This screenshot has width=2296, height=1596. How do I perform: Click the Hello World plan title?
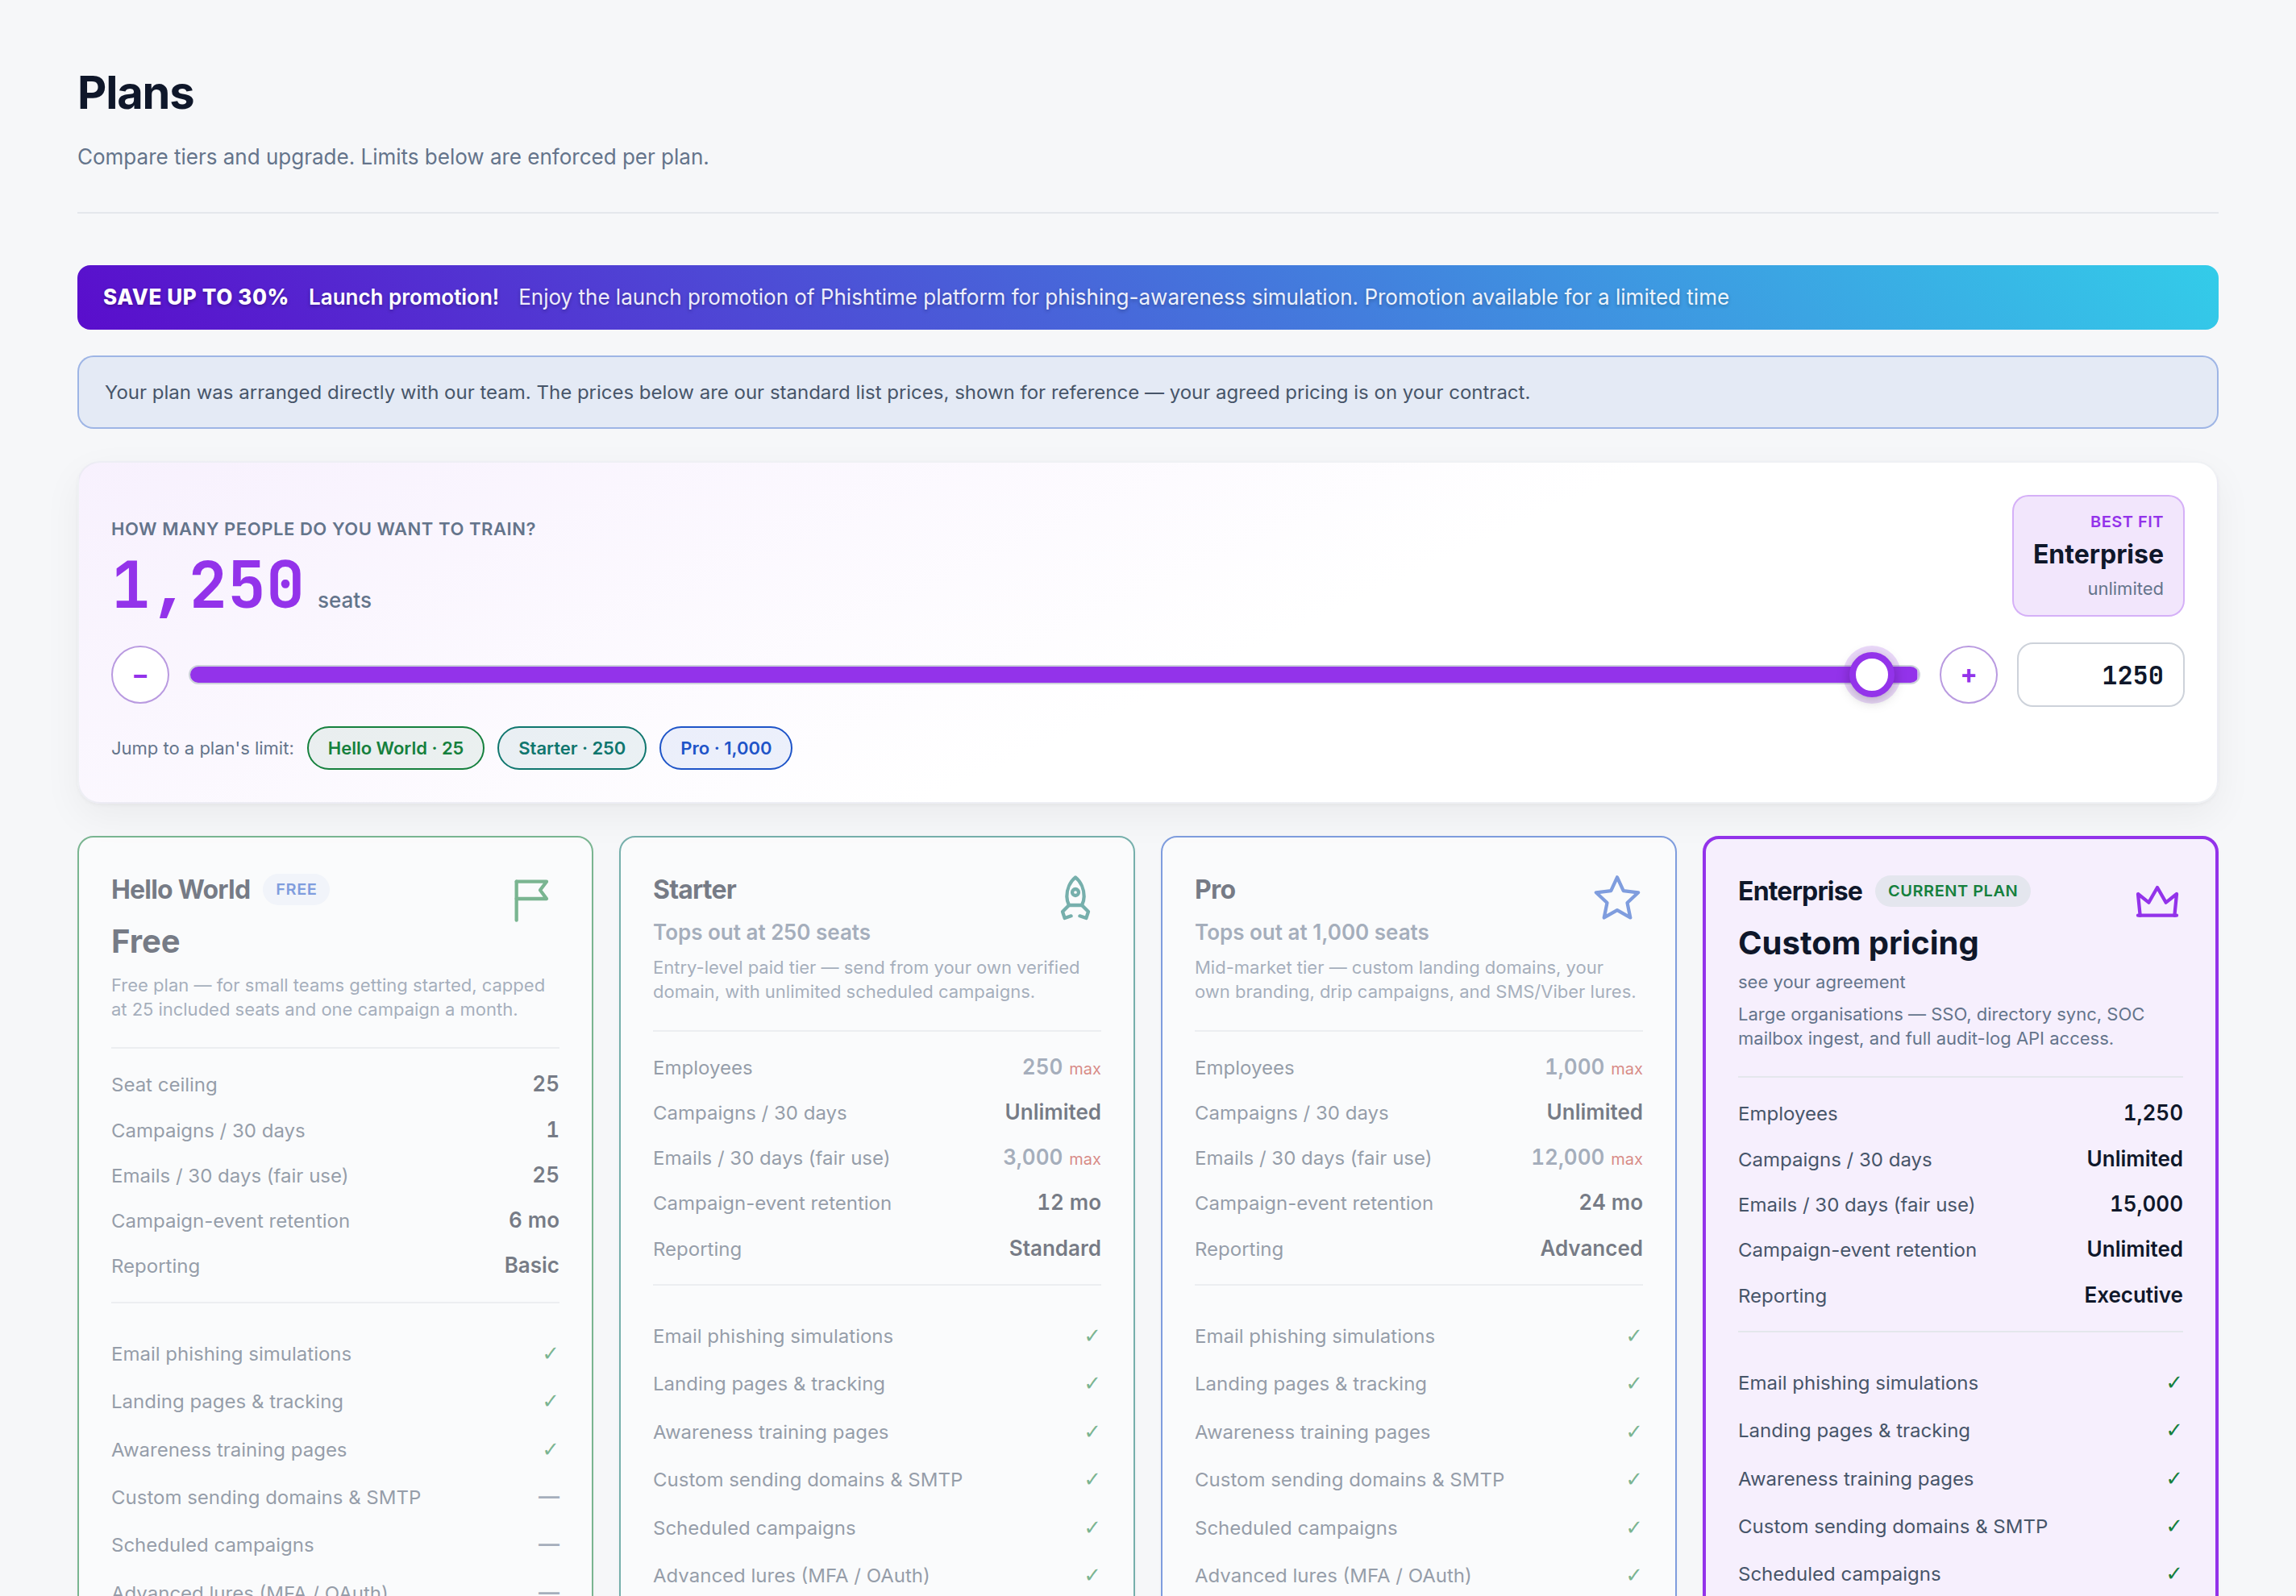[x=181, y=889]
